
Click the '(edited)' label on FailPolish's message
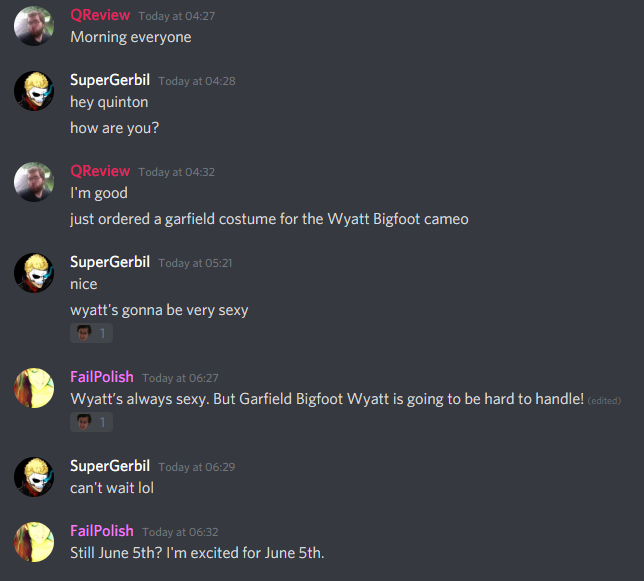(605, 401)
